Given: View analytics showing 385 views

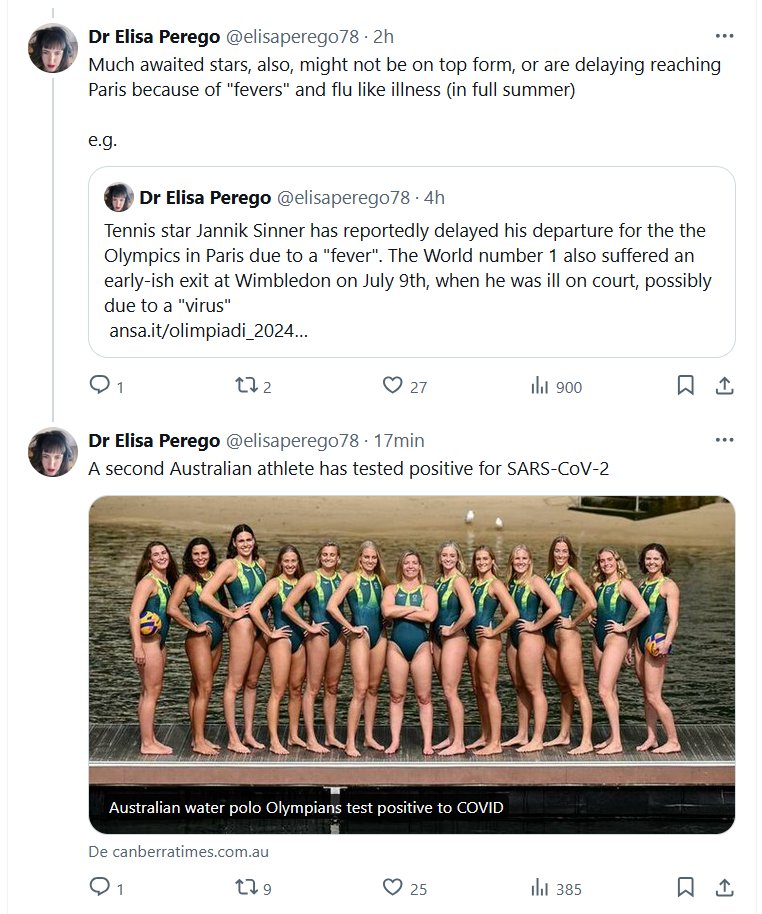Looking at the screenshot, I should coord(539,887).
